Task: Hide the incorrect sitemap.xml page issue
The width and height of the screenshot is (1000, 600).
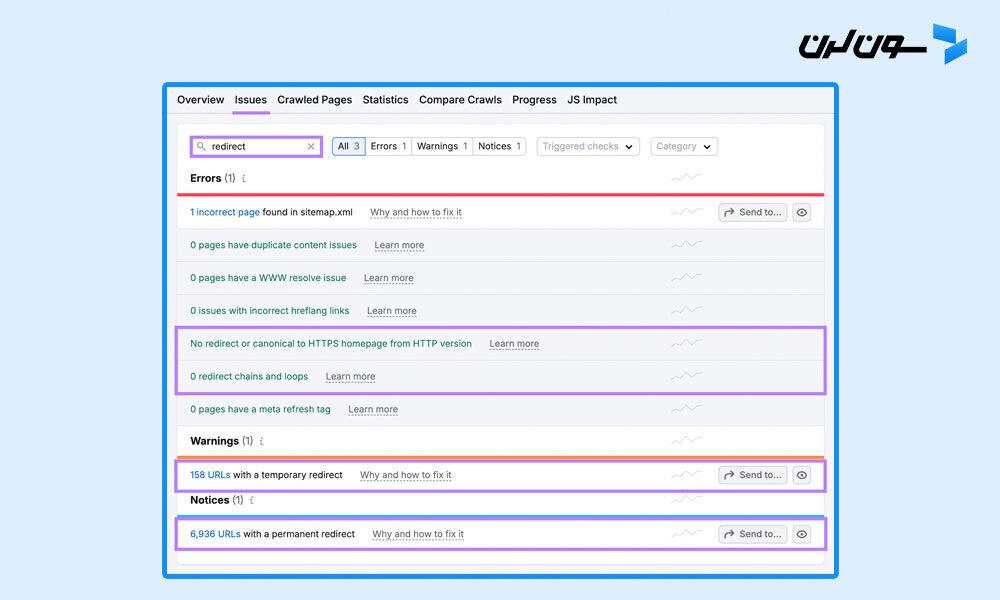Action: click(802, 212)
